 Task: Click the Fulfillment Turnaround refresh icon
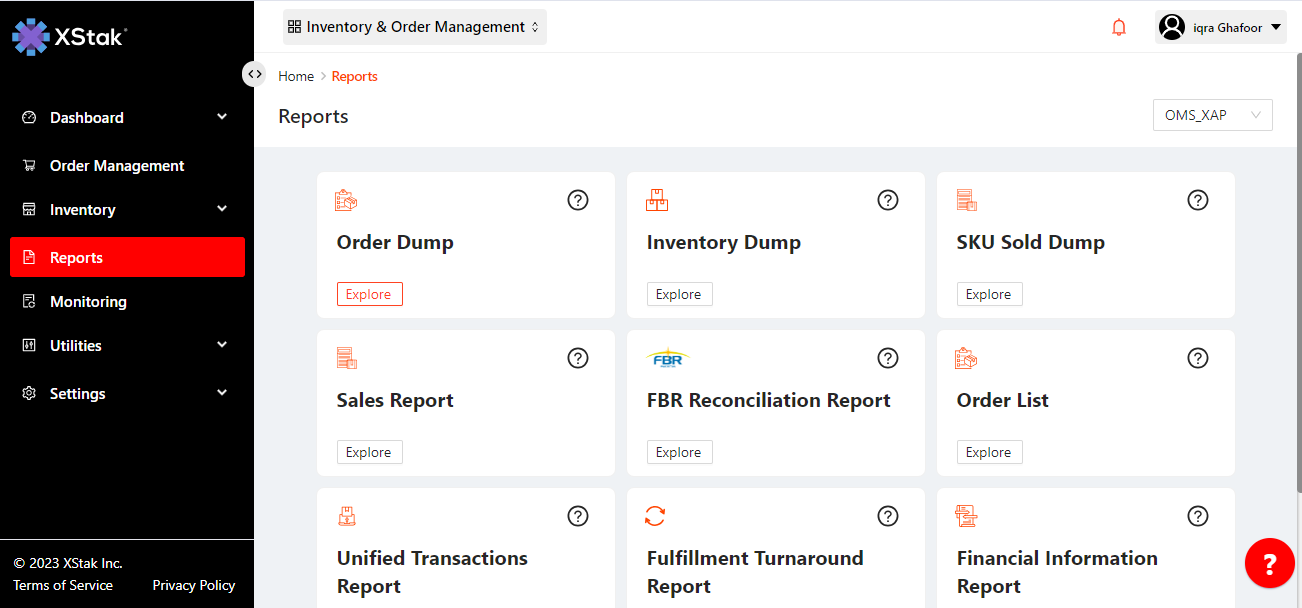[655, 516]
